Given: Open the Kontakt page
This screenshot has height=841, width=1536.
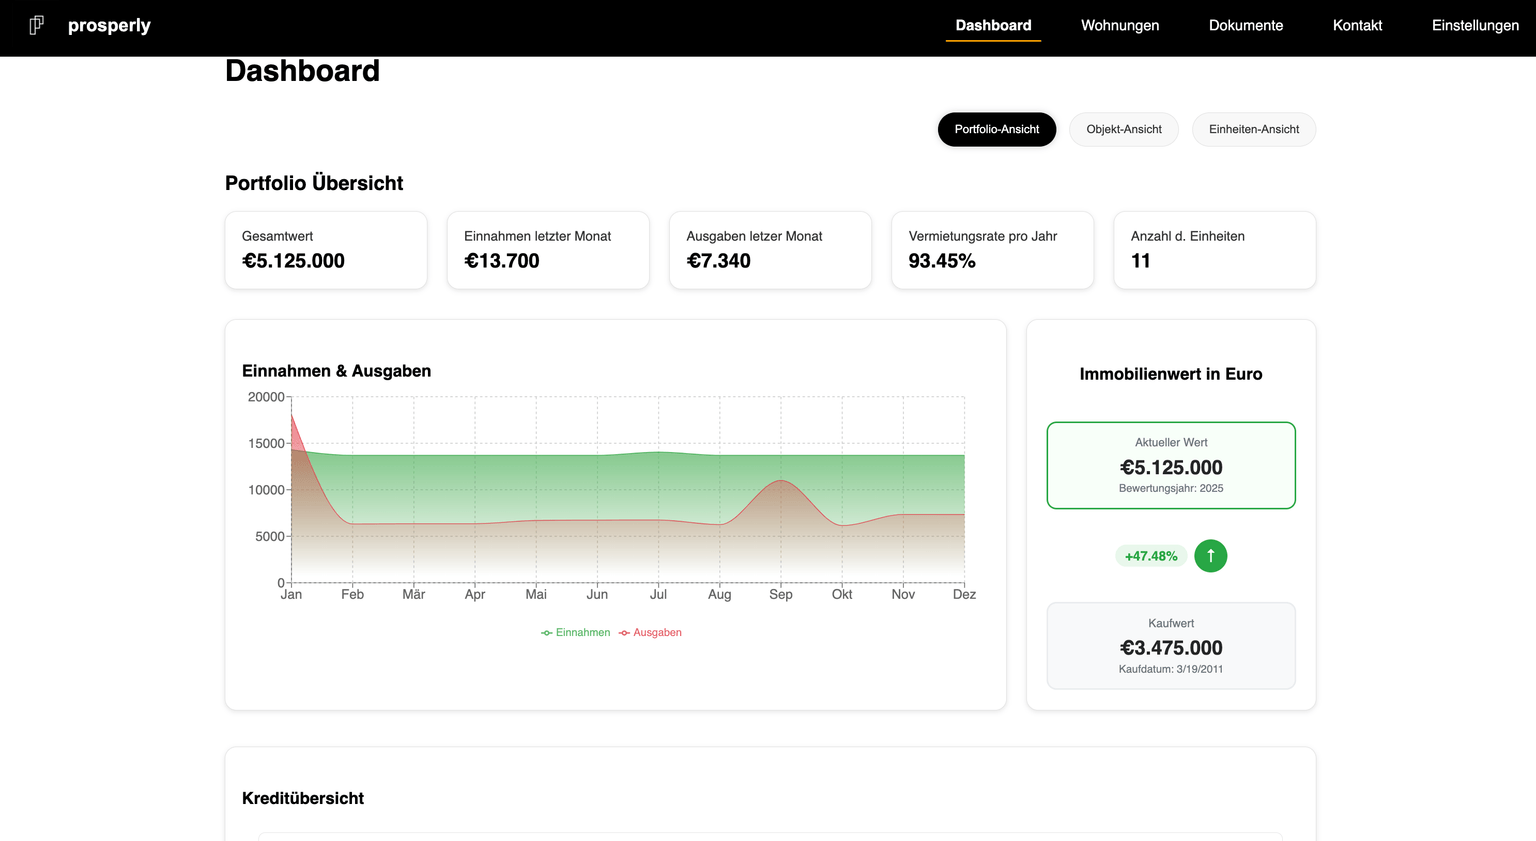Looking at the screenshot, I should pos(1357,26).
